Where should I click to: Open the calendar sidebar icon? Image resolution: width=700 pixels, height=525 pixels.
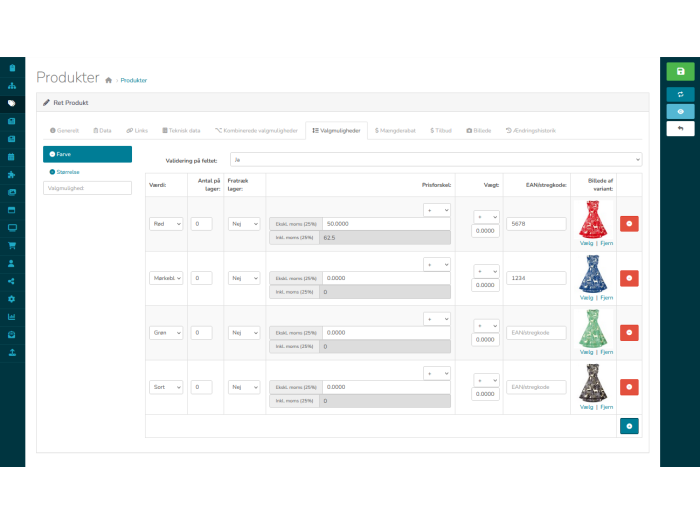click(x=12, y=157)
